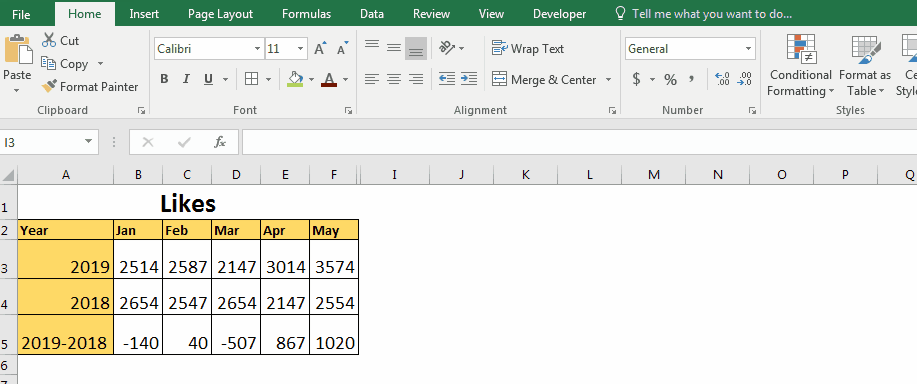Image resolution: width=917 pixels, height=384 pixels.
Task: Click inside the formula bar
Action: (579, 142)
